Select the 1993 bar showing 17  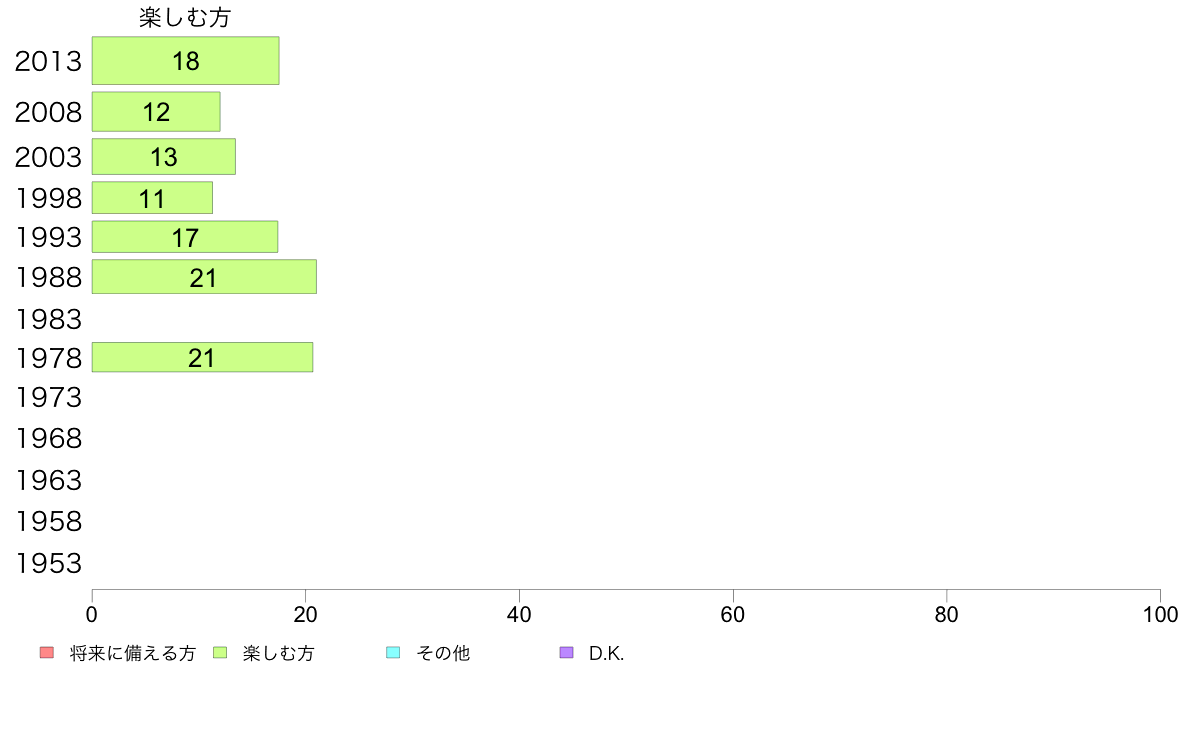[x=185, y=237]
